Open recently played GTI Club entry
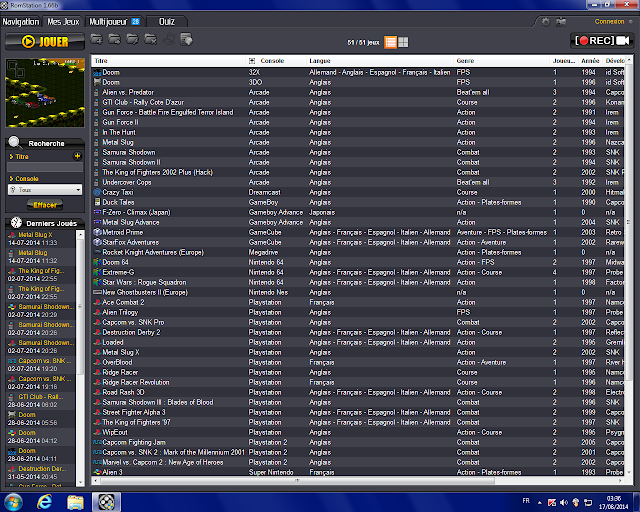The width and height of the screenshot is (640, 512). 41,401
